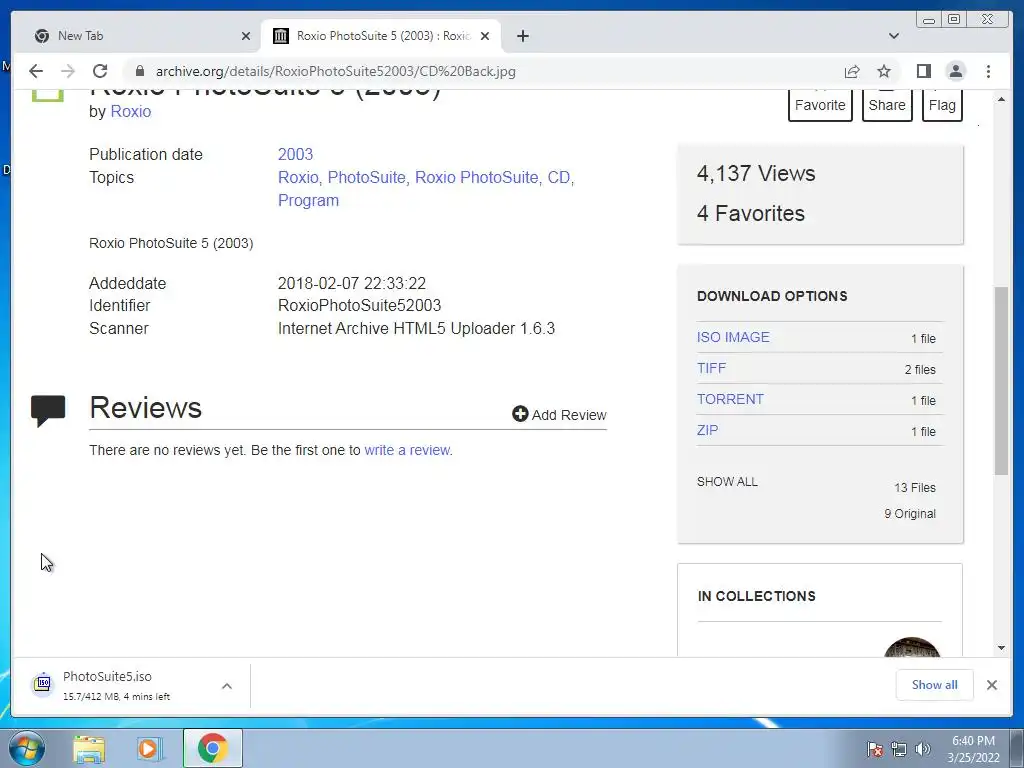1024x768 pixels.
Task: Expand the tab search chevron
Action: (893, 36)
